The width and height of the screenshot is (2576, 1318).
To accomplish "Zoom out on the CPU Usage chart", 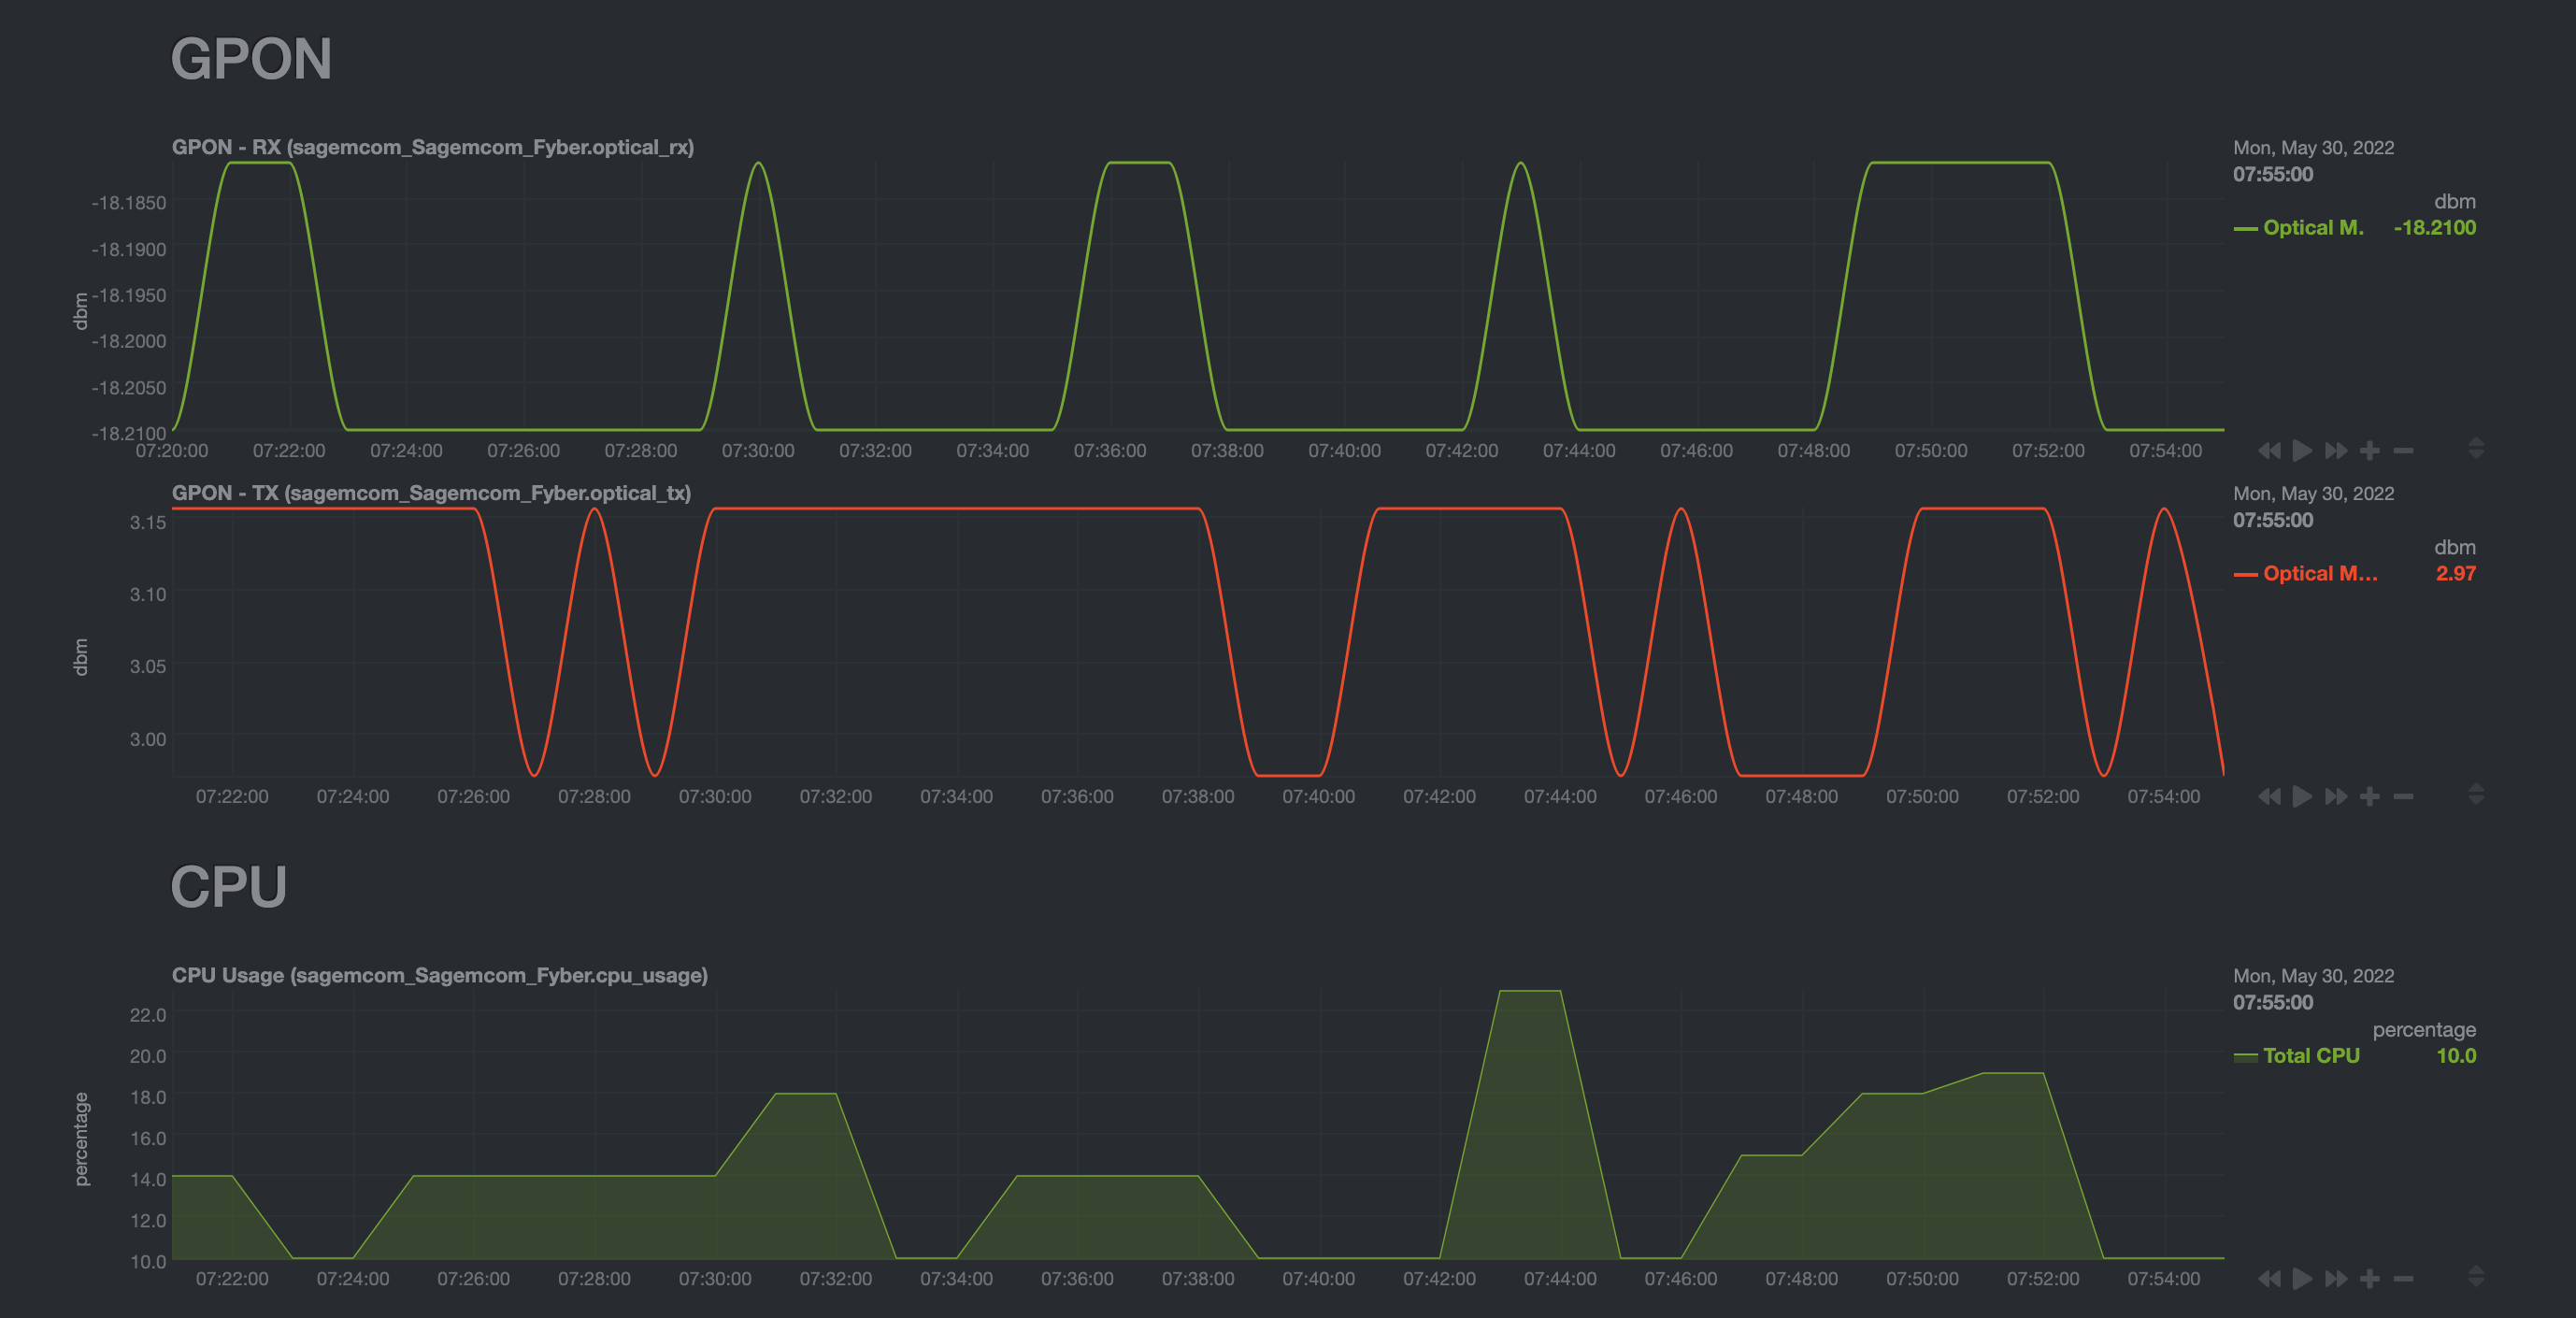I will [x=2404, y=1278].
